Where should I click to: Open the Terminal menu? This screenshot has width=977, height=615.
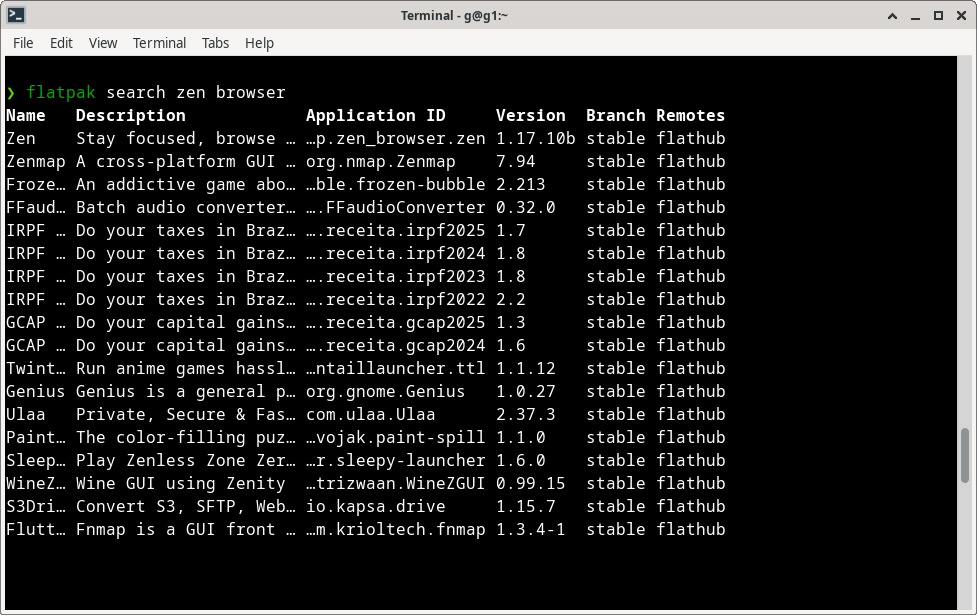160,43
